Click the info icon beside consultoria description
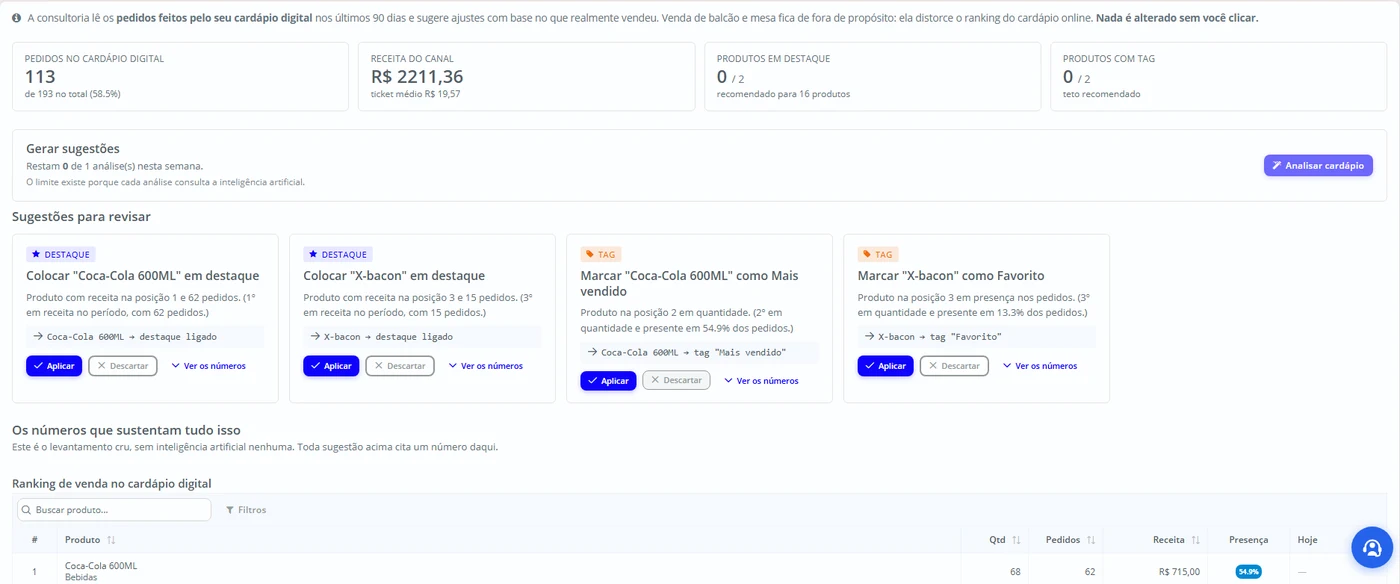This screenshot has height=584, width=1400. coord(17,18)
